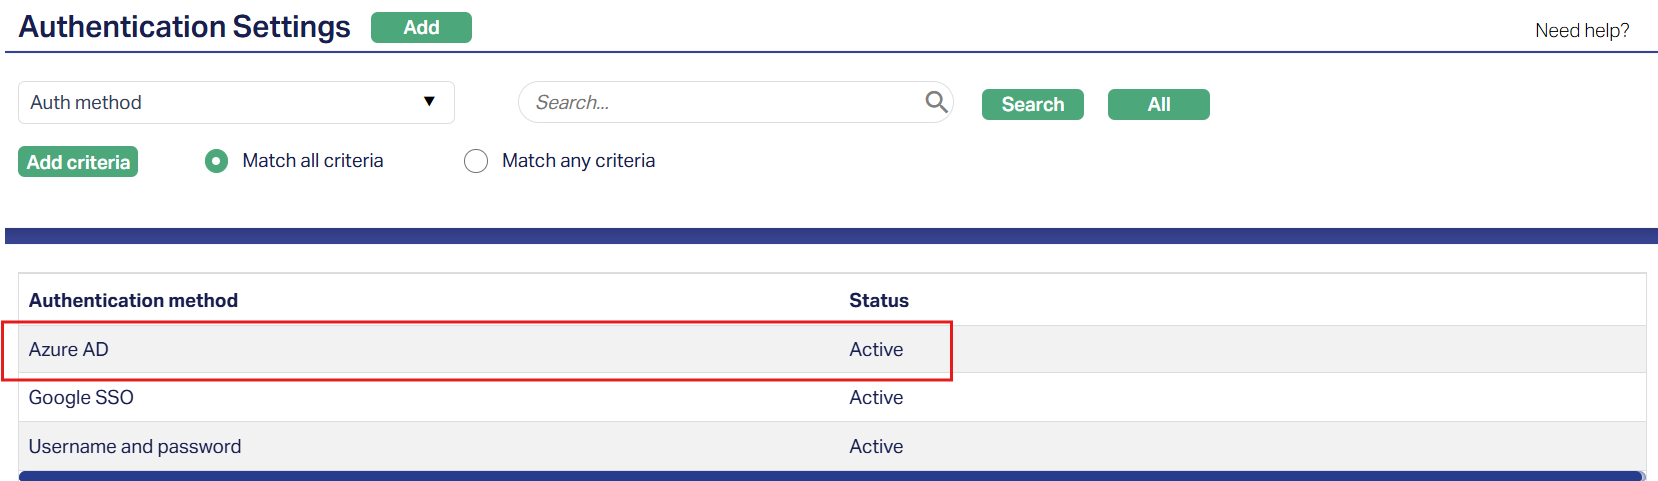Image resolution: width=1658 pixels, height=481 pixels.
Task: Click the Add criteria button
Action: point(78,162)
